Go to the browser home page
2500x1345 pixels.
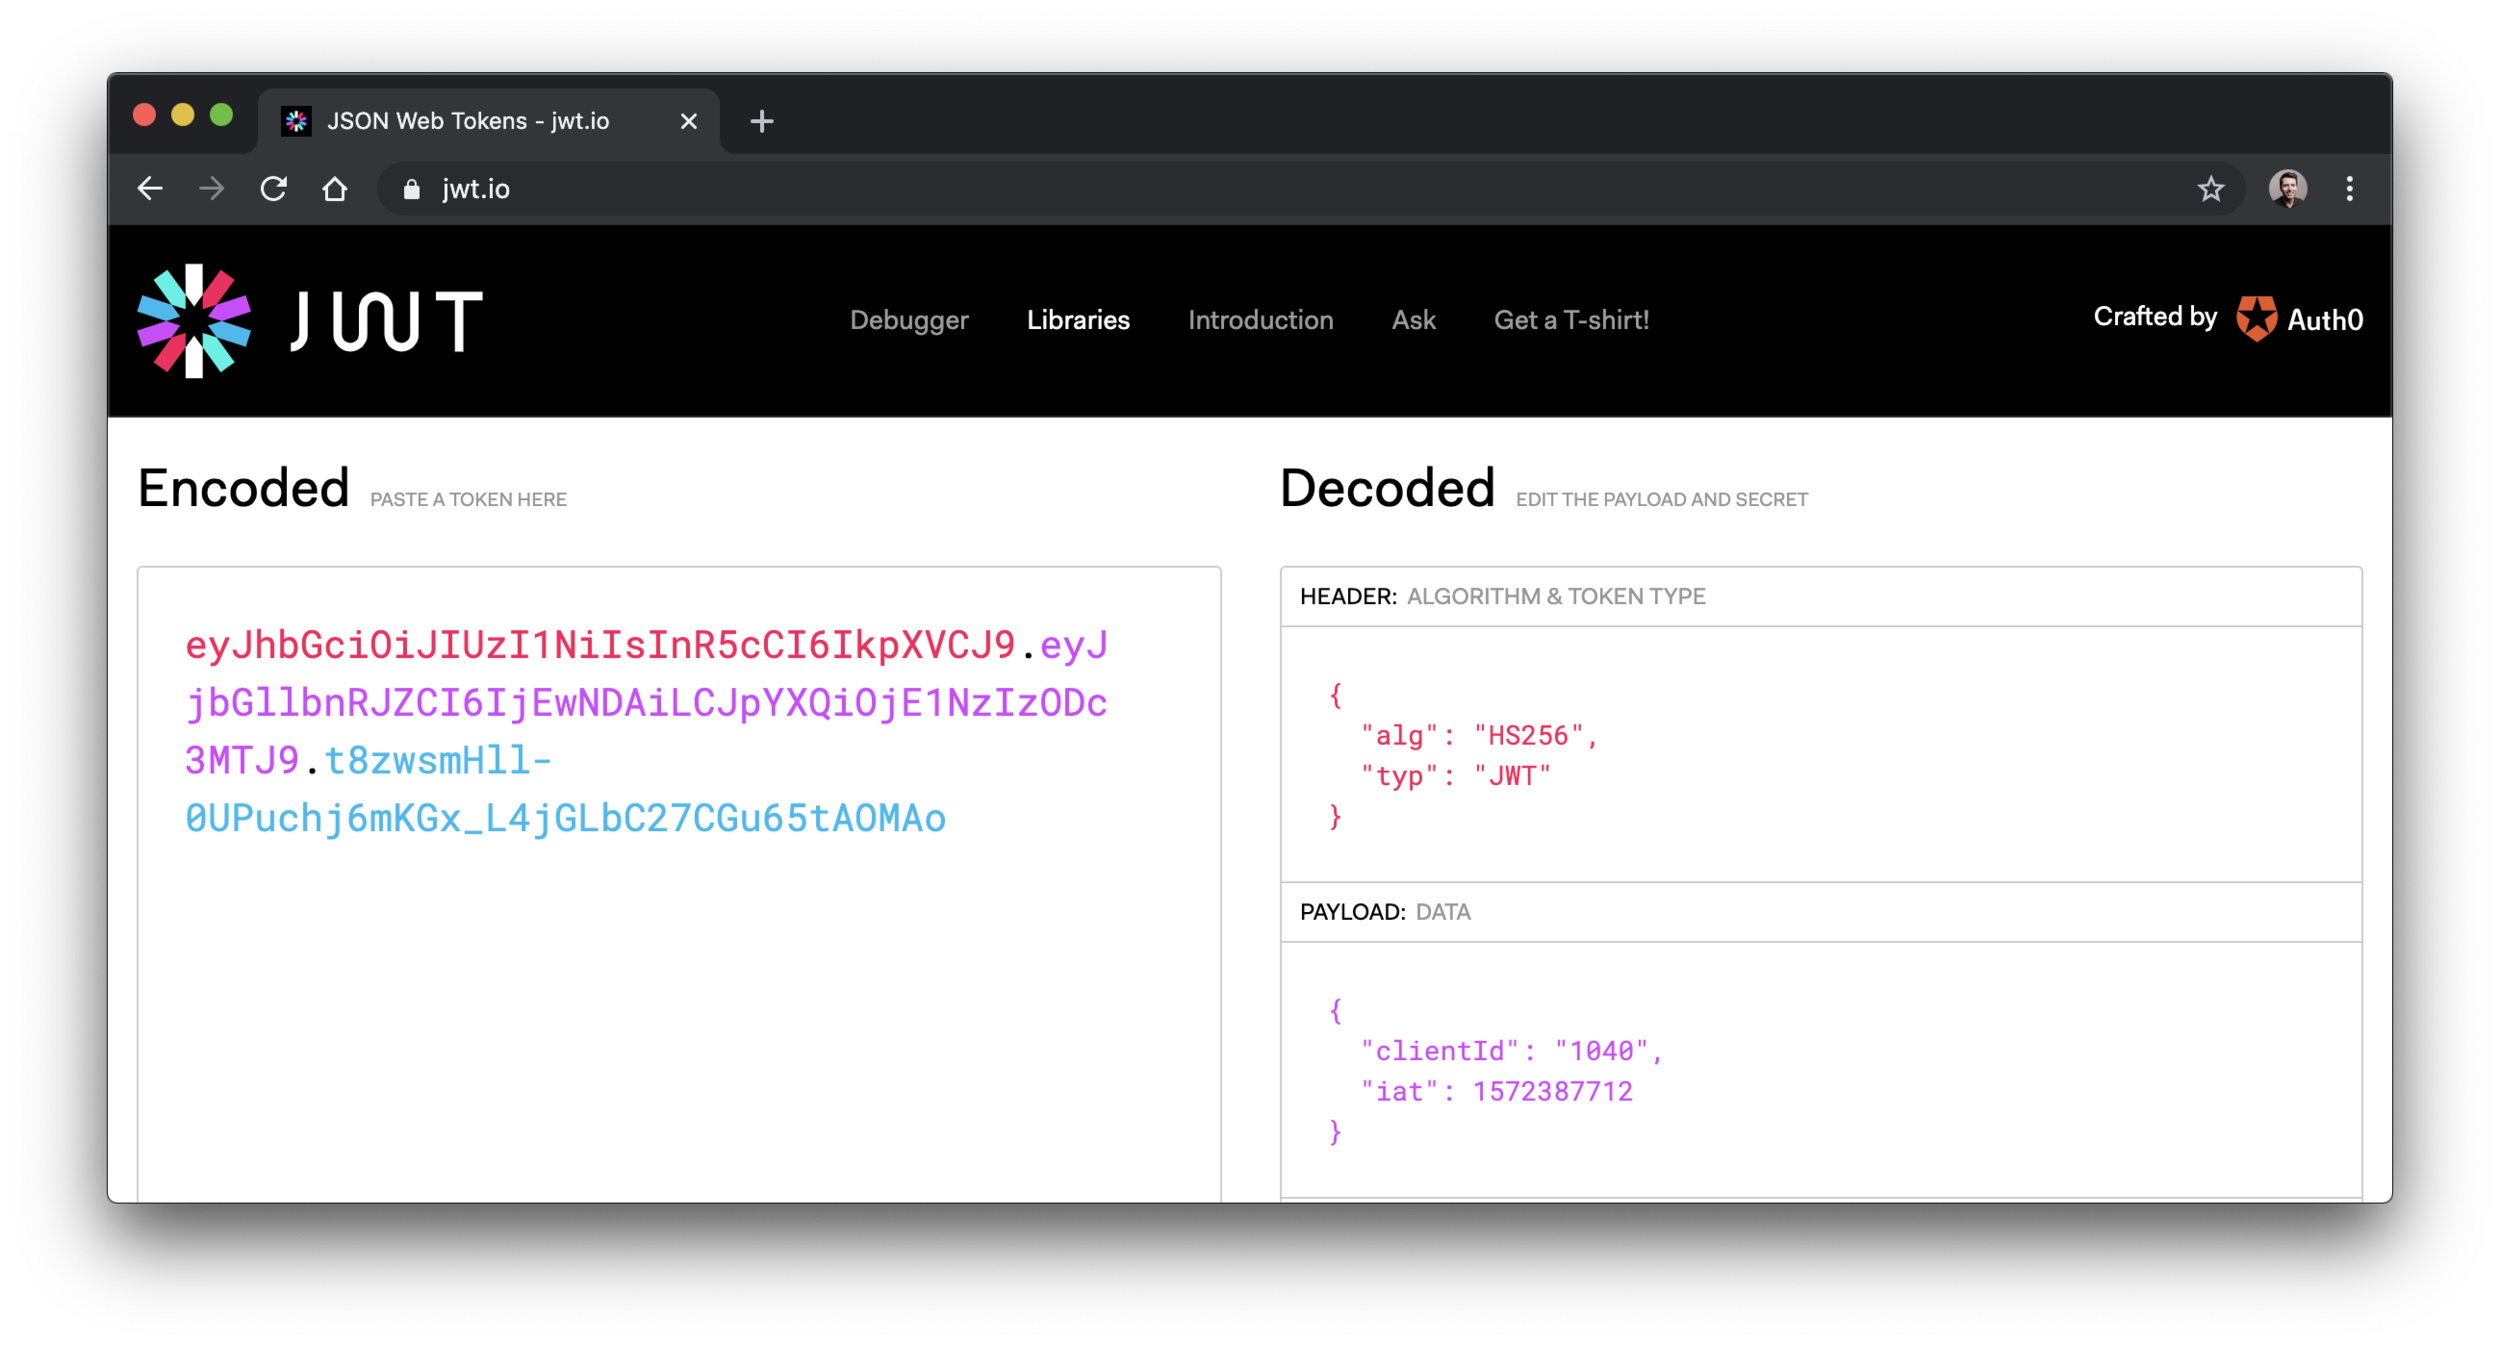coord(335,189)
